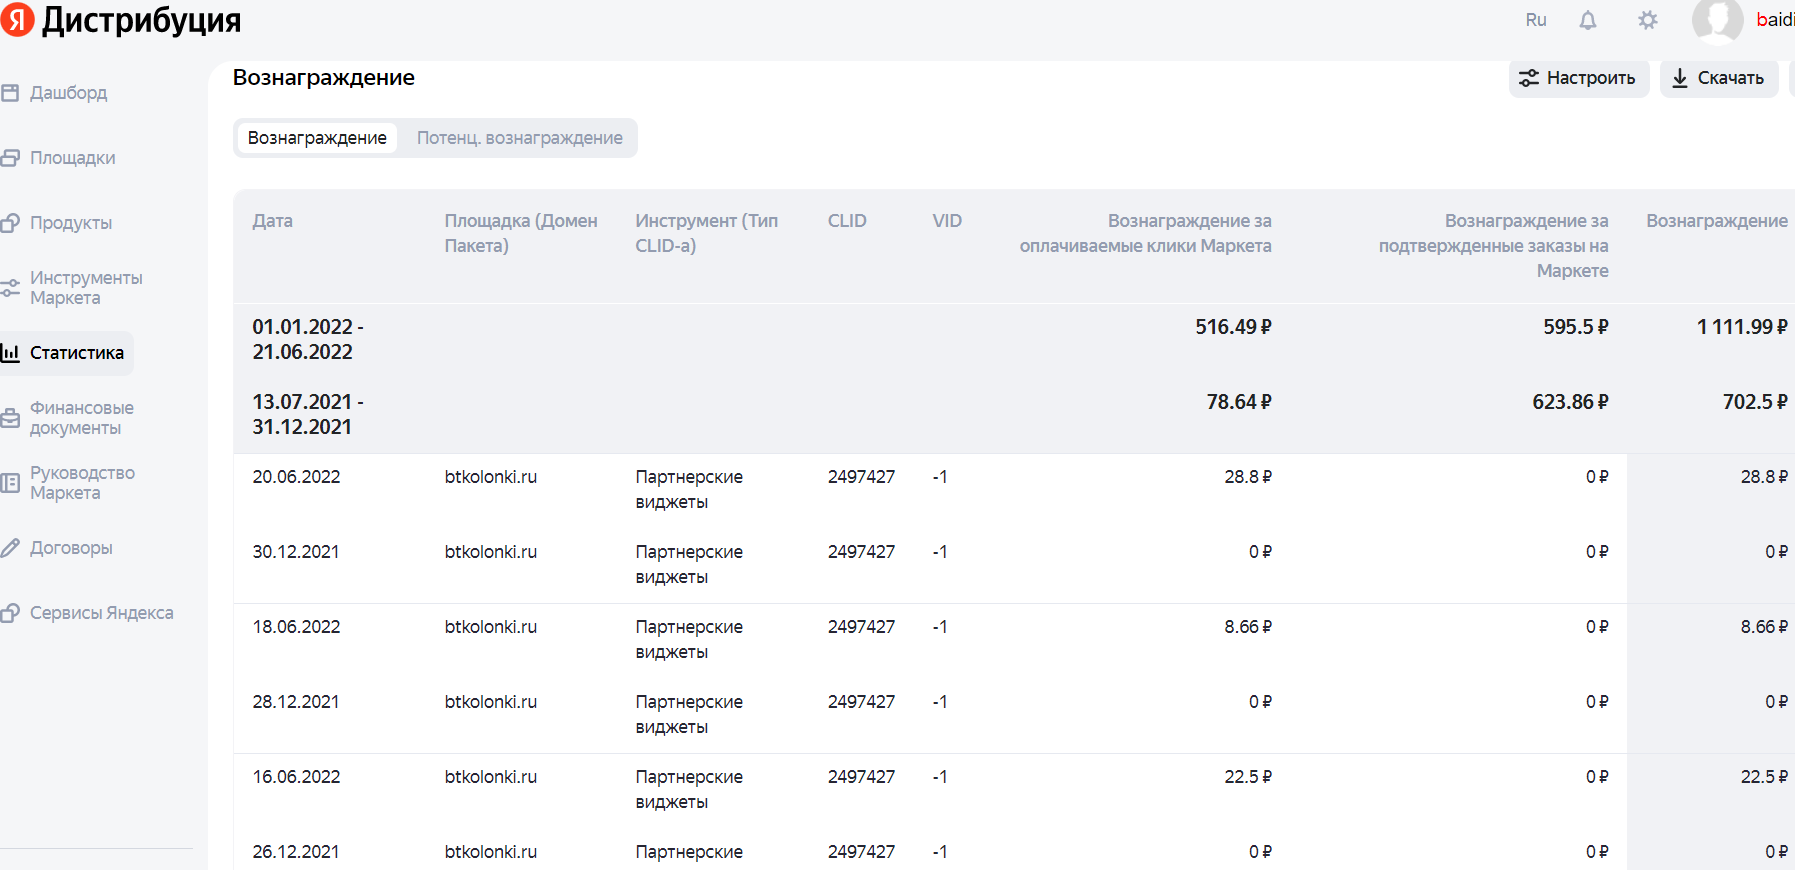
Task: Click header Вознаграждение за подтвержденные заказы
Action: tap(1493, 246)
